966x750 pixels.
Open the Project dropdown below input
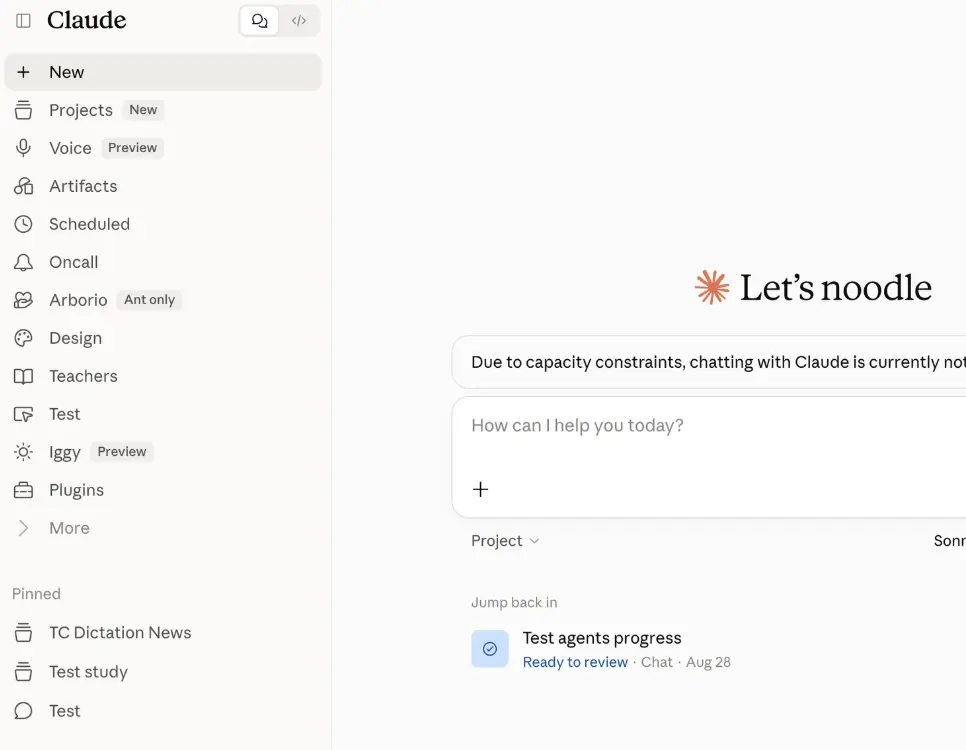505,541
